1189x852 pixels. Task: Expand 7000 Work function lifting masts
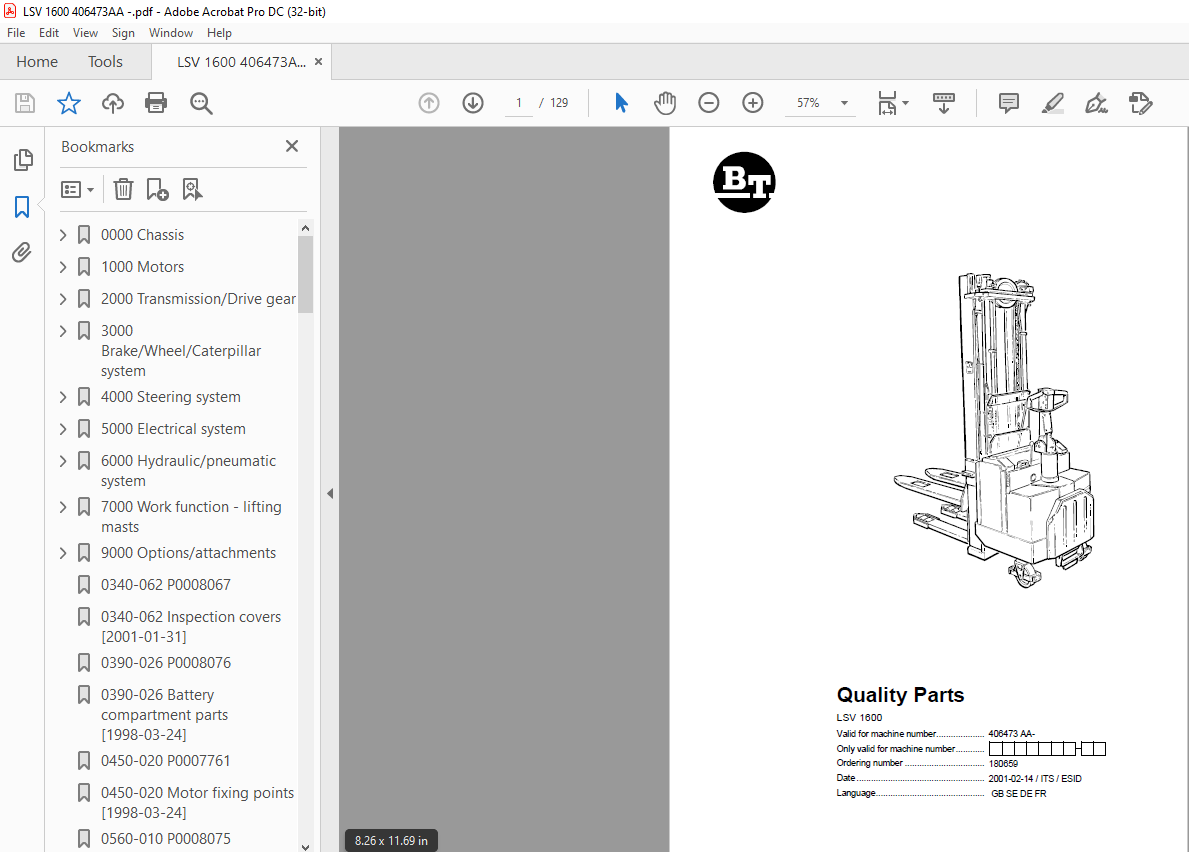63,506
